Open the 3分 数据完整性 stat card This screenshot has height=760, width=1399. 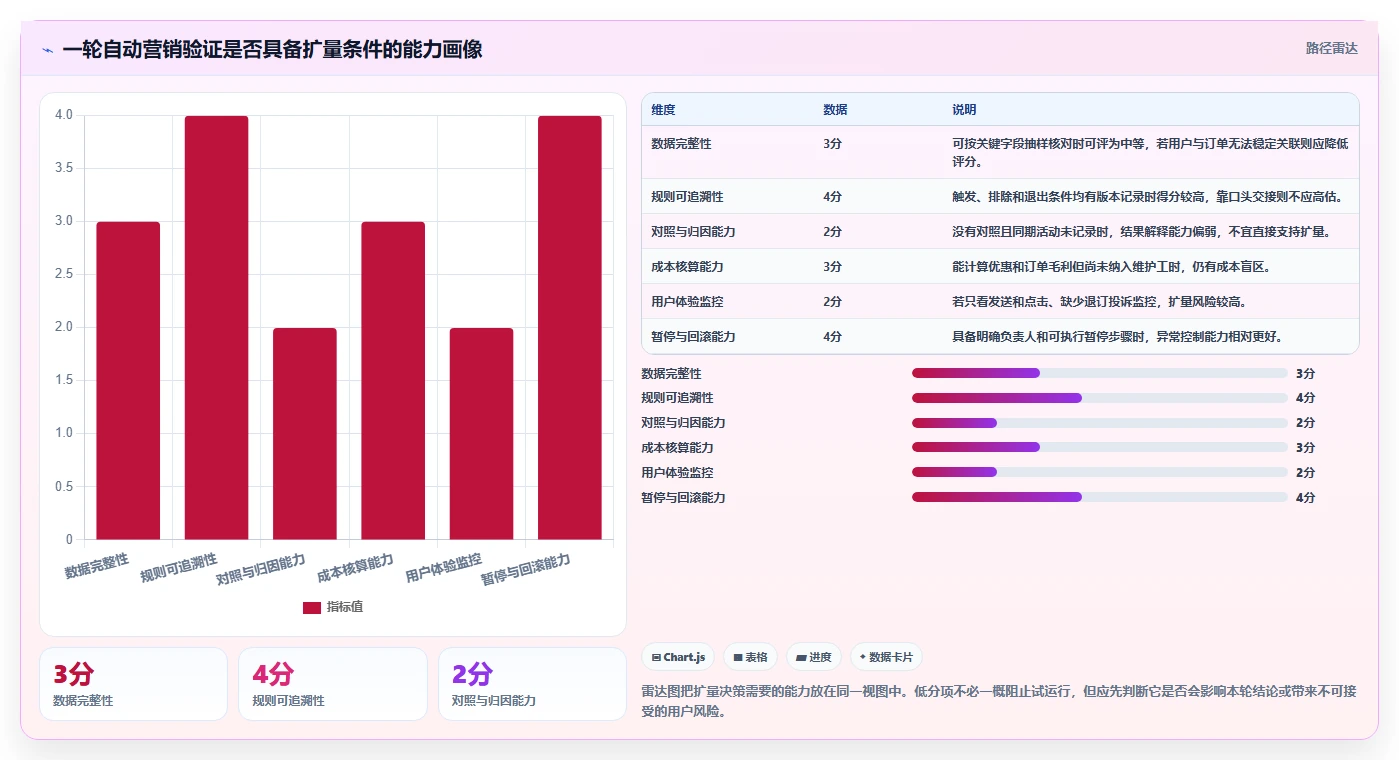[133, 684]
